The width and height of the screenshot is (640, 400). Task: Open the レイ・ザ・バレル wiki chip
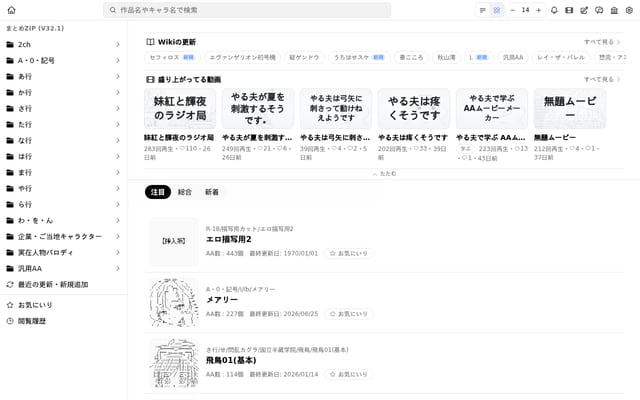(561, 58)
